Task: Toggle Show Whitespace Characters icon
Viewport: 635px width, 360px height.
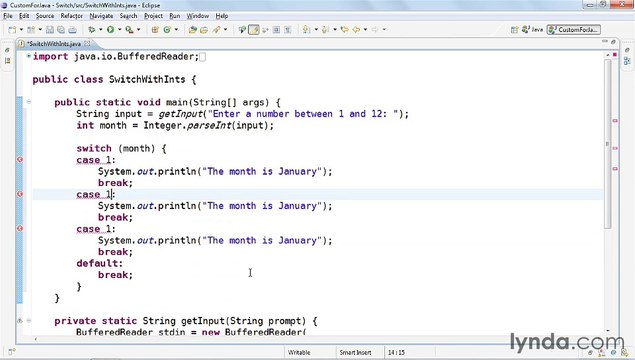Action: click(288, 30)
